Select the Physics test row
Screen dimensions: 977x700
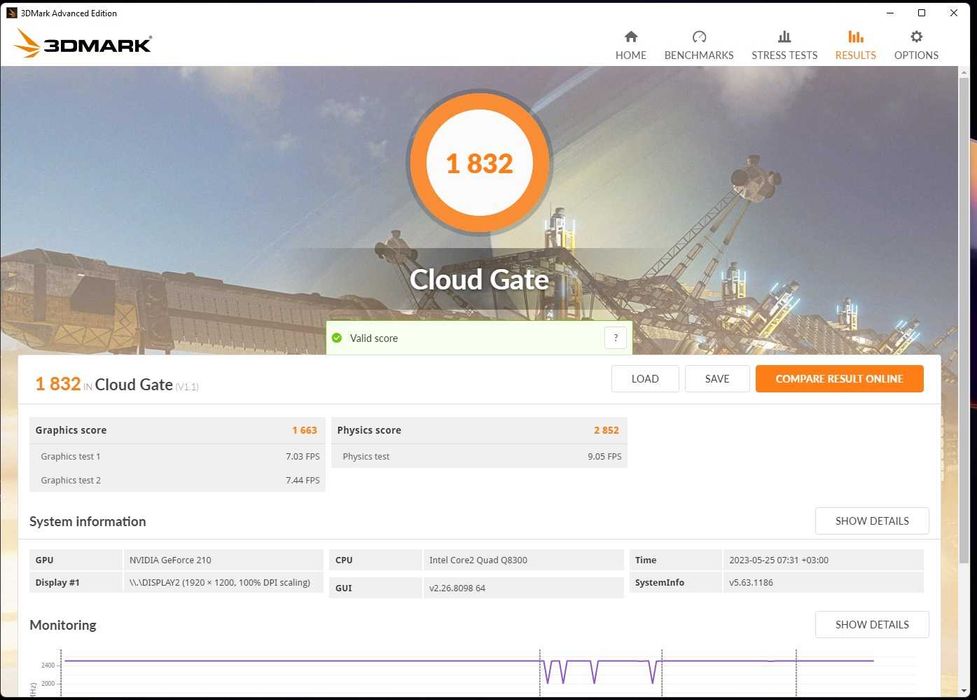click(479, 456)
